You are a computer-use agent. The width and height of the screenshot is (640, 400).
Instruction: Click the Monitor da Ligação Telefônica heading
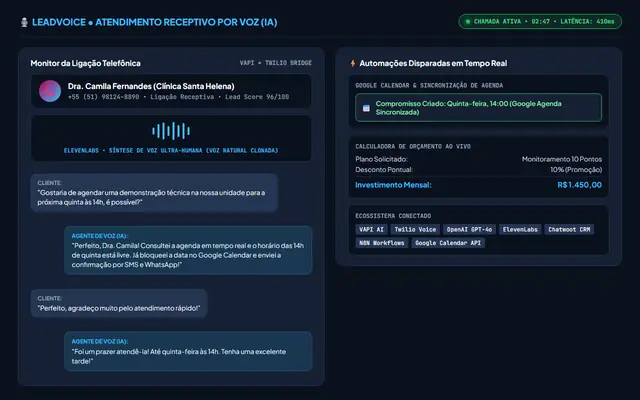[85, 63]
